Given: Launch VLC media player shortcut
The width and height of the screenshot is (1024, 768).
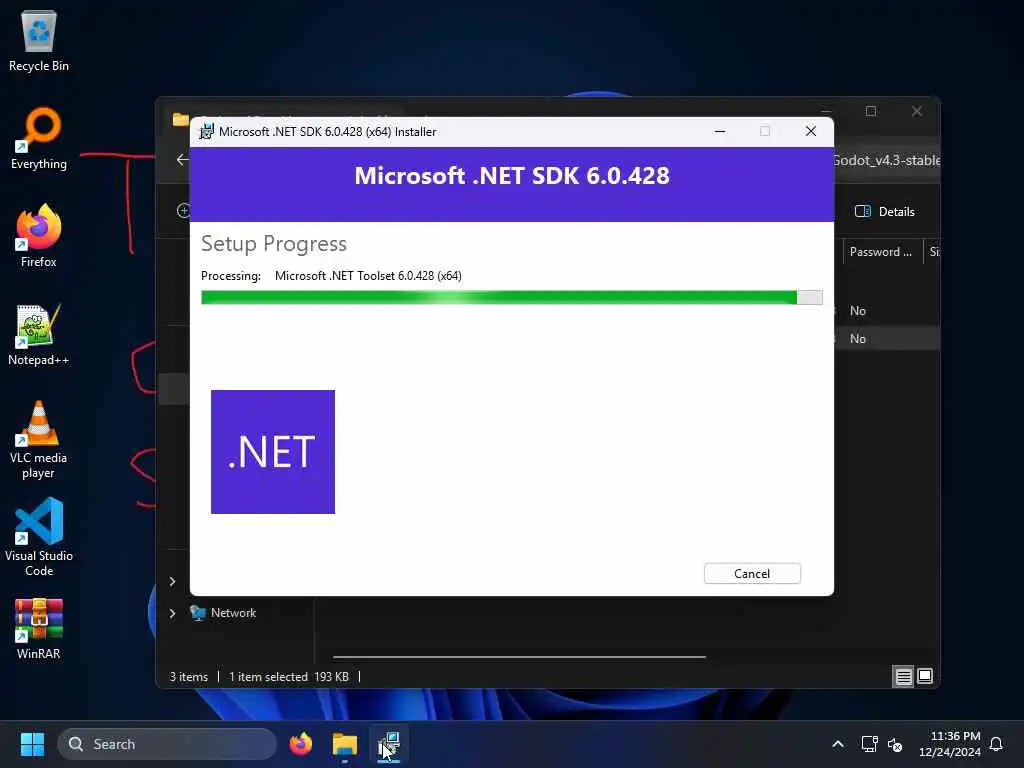Looking at the screenshot, I should [39, 440].
